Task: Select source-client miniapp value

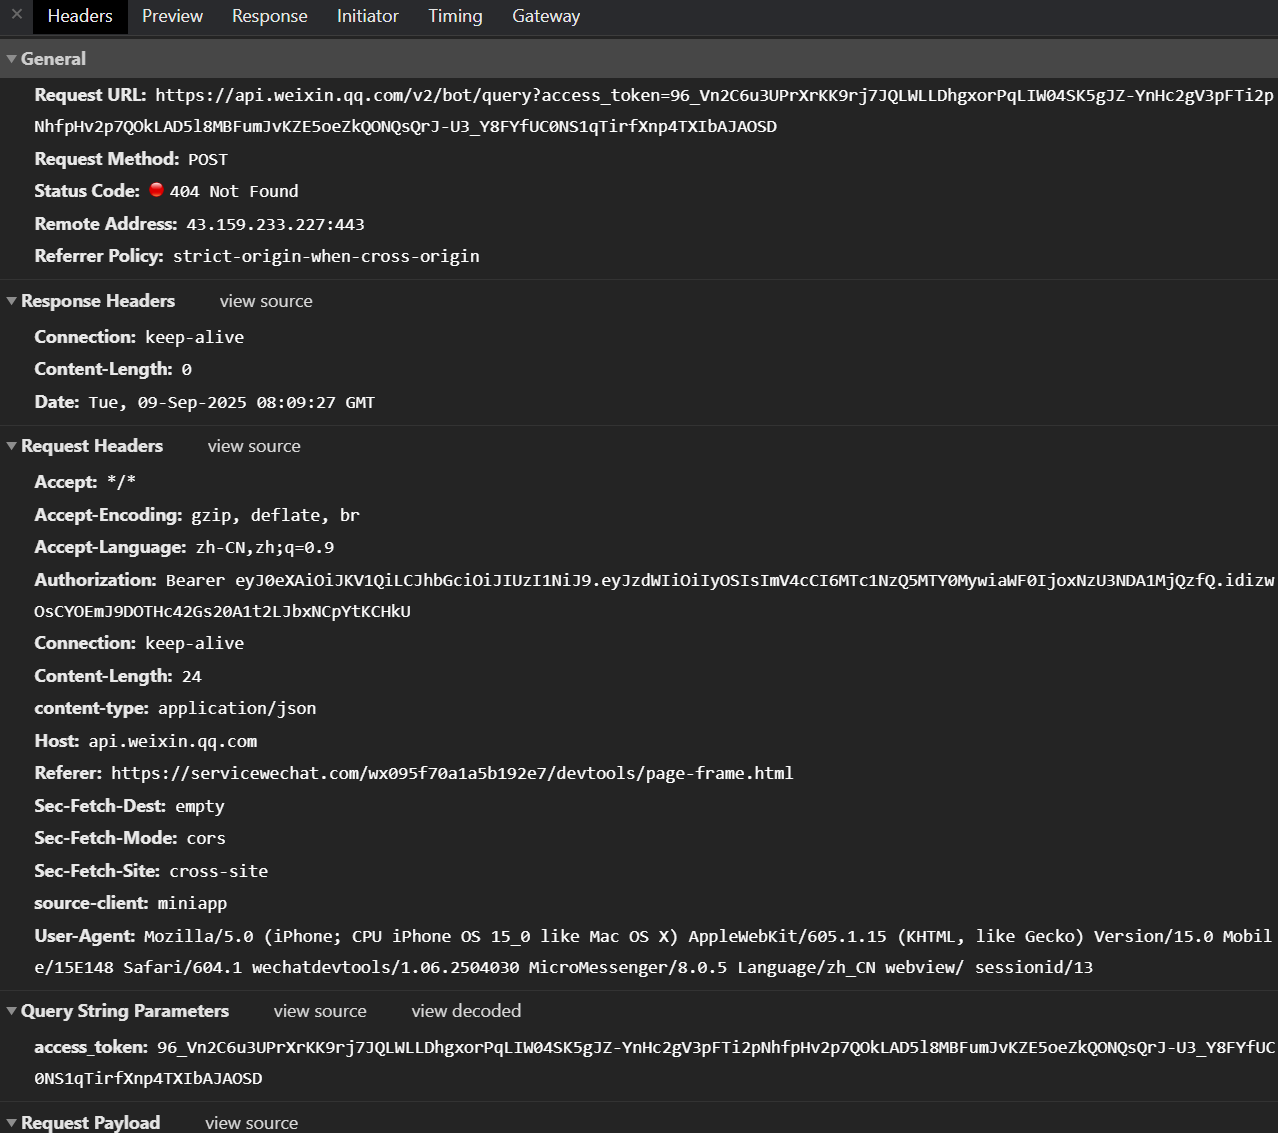Action: pos(192,904)
